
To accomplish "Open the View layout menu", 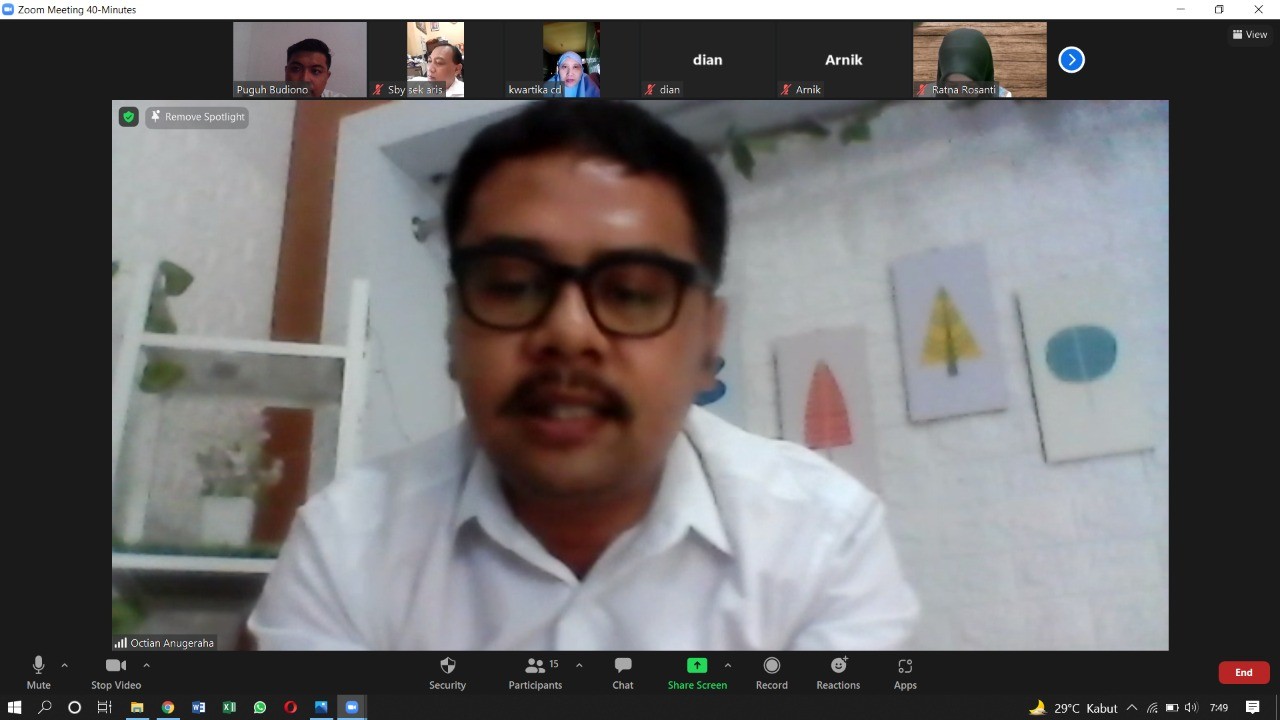I will point(1250,34).
